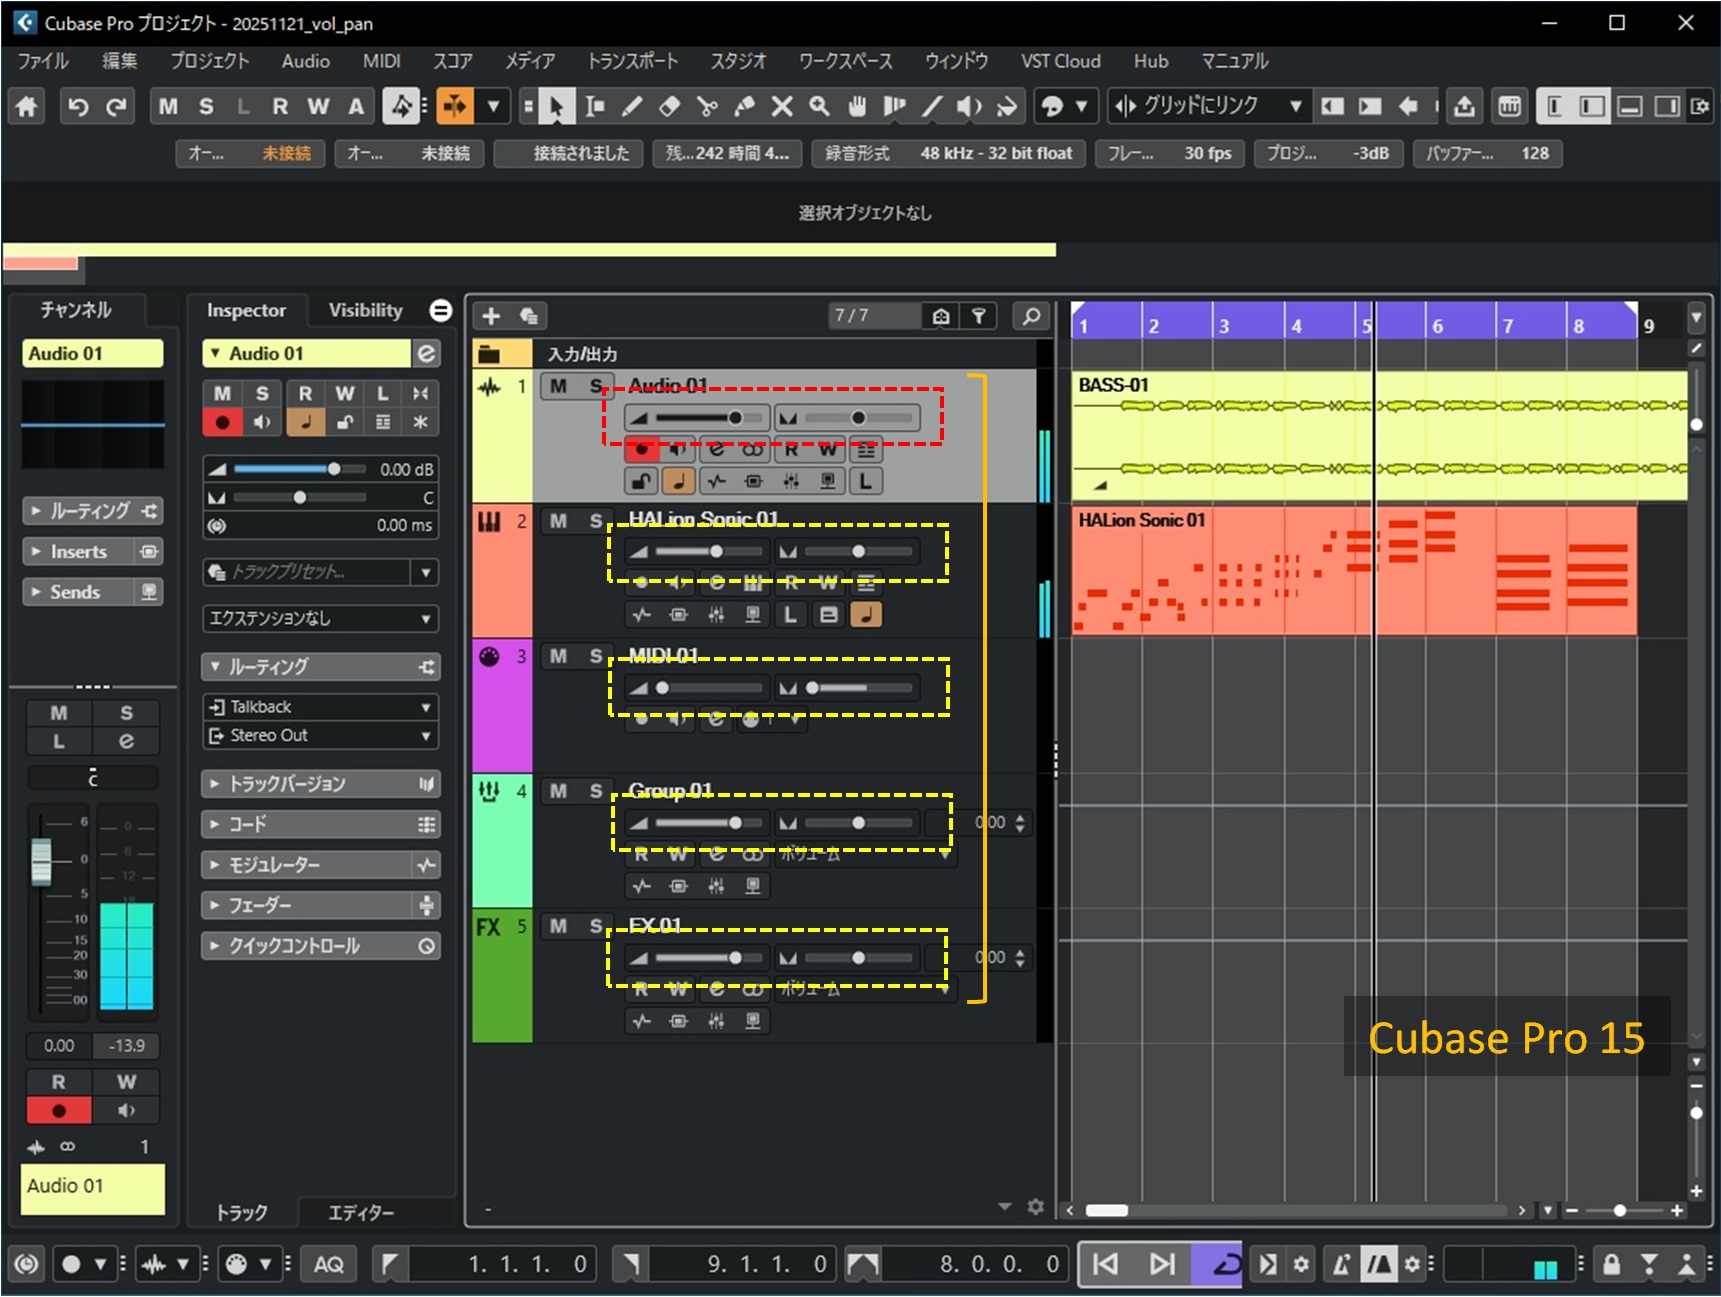Viewport: 1721px width, 1297px height.
Task: Open the track search magnifier
Action: (1030, 316)
